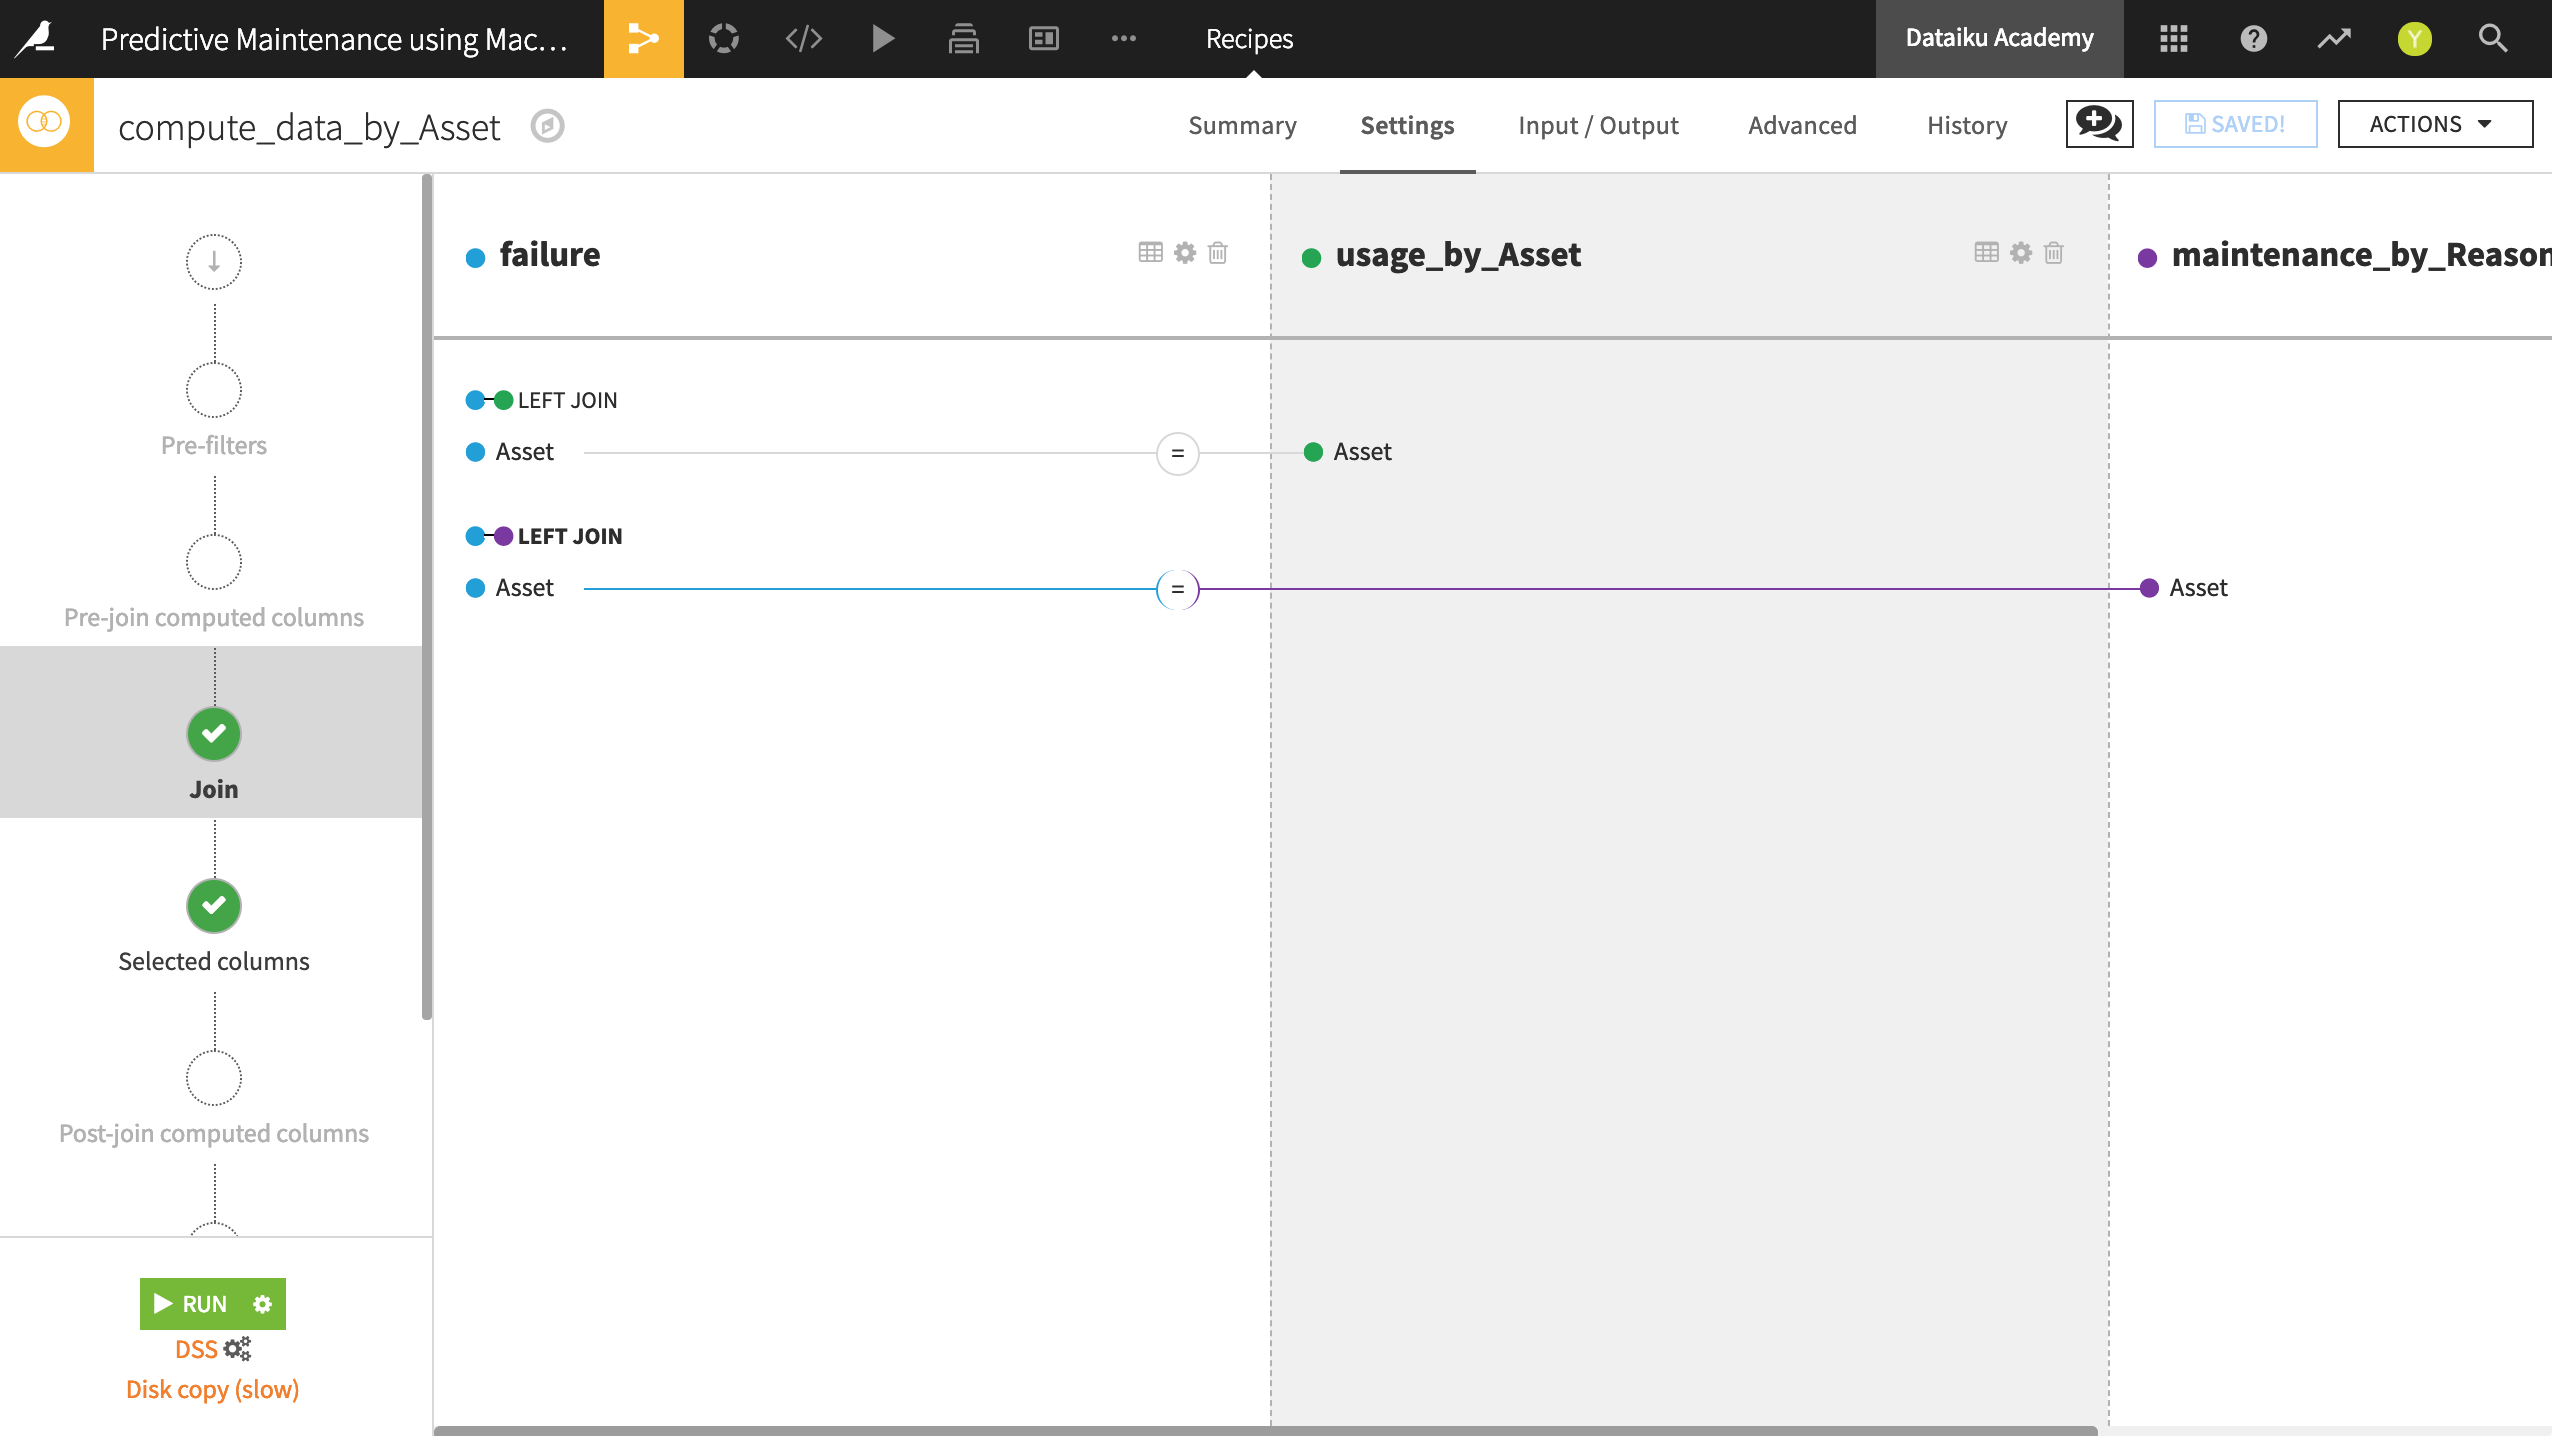Click the horizontal scrollbar at bottom

click(1265, 1430)
